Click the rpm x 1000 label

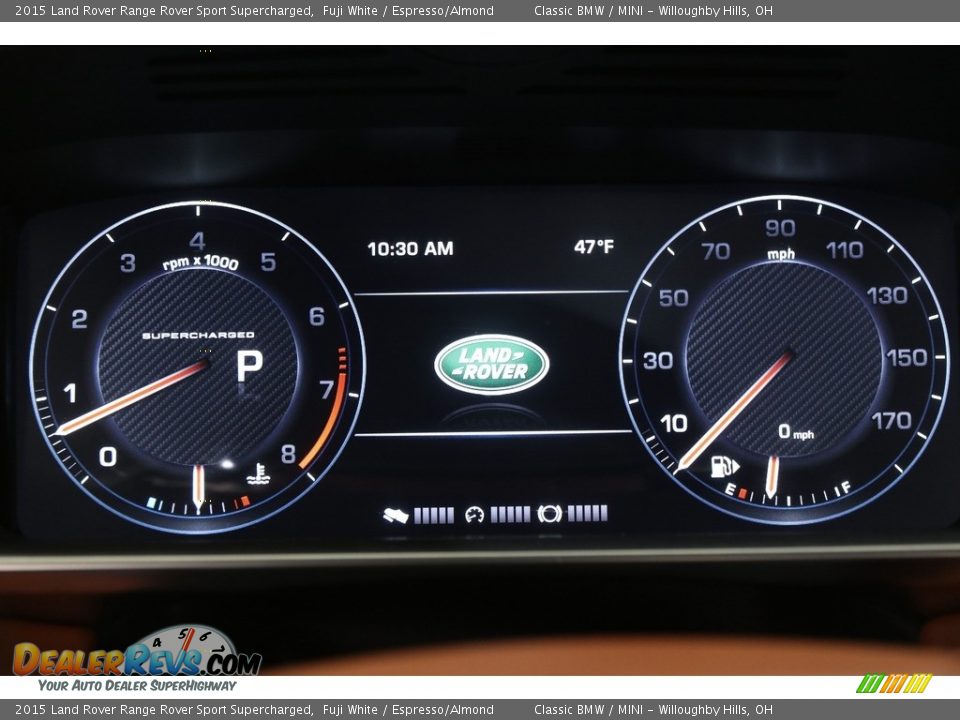pos(200,263)
